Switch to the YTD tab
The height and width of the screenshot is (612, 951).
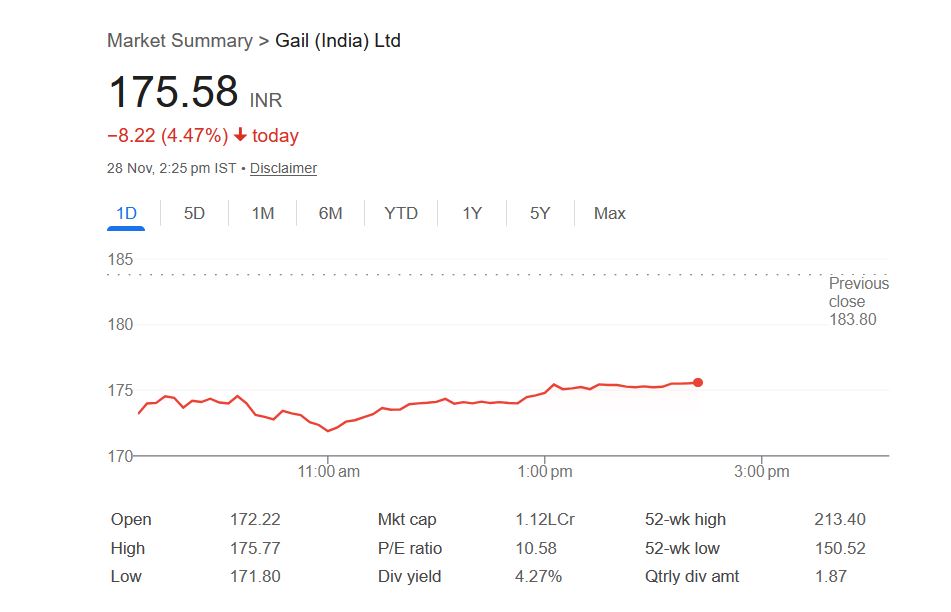401,213
